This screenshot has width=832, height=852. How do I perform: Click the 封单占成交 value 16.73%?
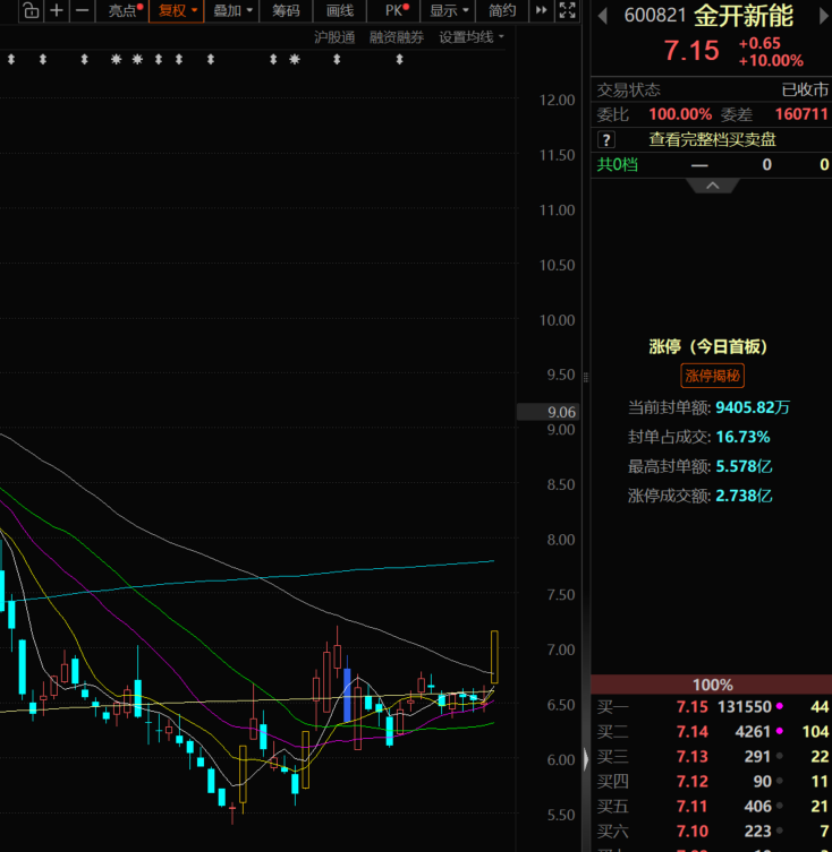[743, 437]
